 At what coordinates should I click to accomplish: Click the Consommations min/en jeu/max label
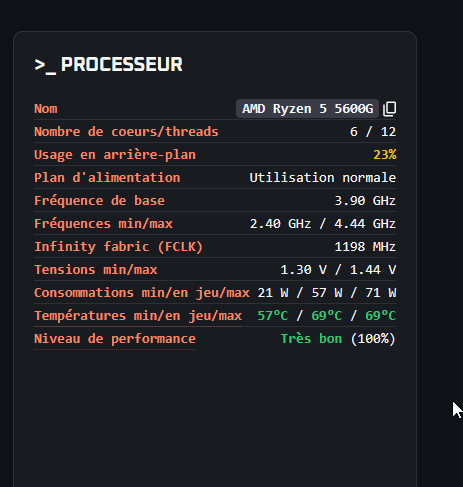point(142,293)
